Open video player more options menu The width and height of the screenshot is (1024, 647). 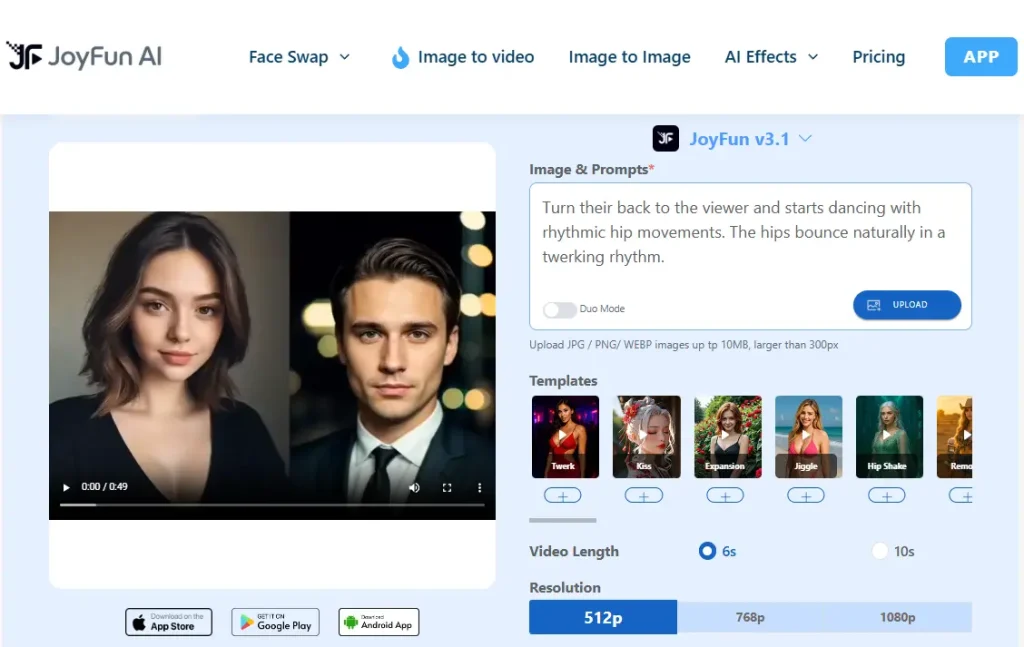point(479,487)
